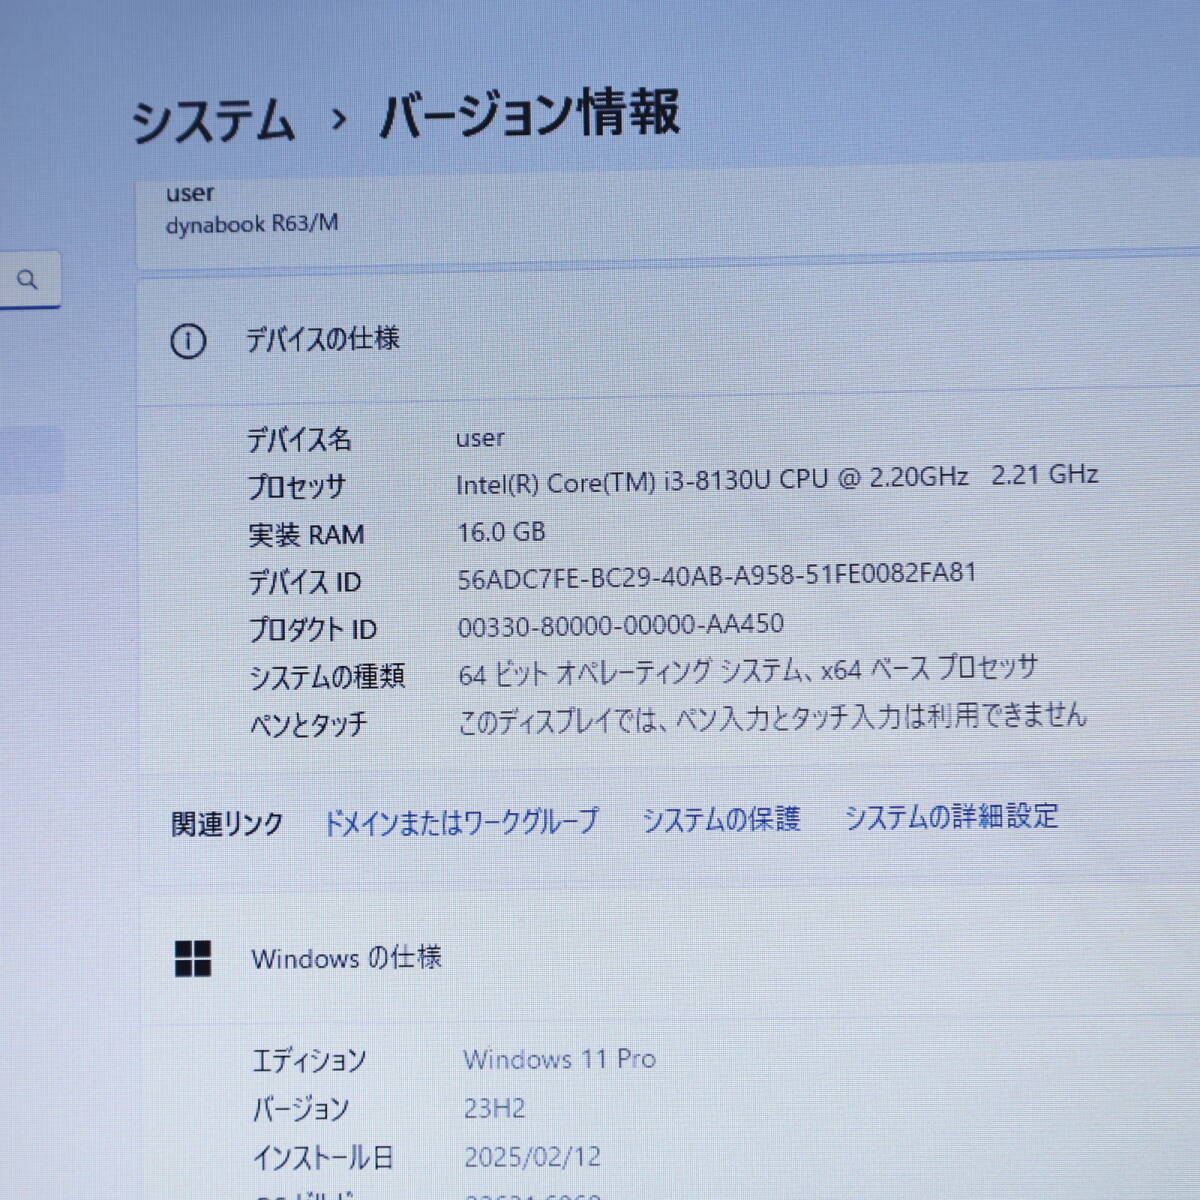Click the Windows logo beside Windows の仕様
The width and height of the screenshot is (1200, 1200).
[x=193, y=958]
